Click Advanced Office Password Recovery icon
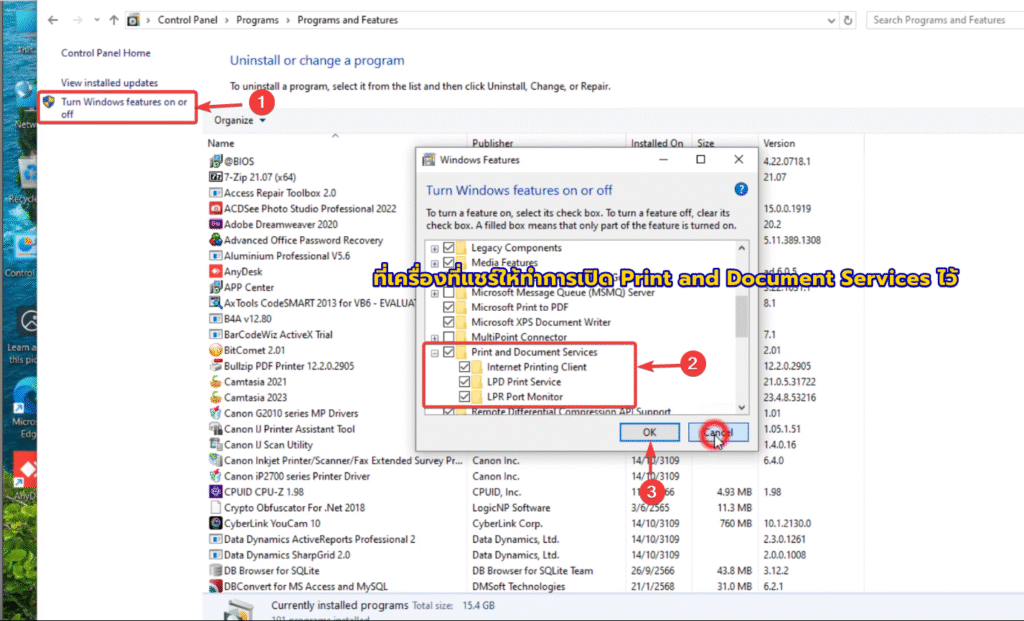Image resolution: width=1024 pixels, height=621 pixels. point(216,240)
